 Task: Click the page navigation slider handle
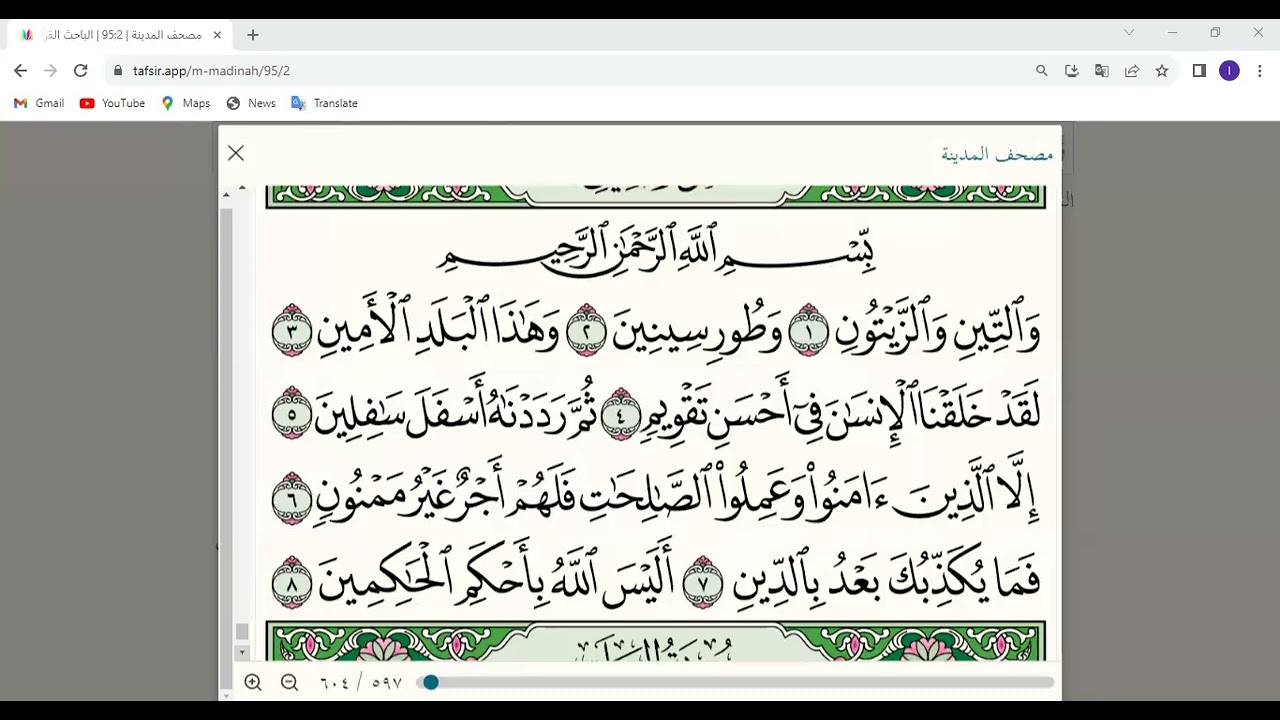coord(430,682)
